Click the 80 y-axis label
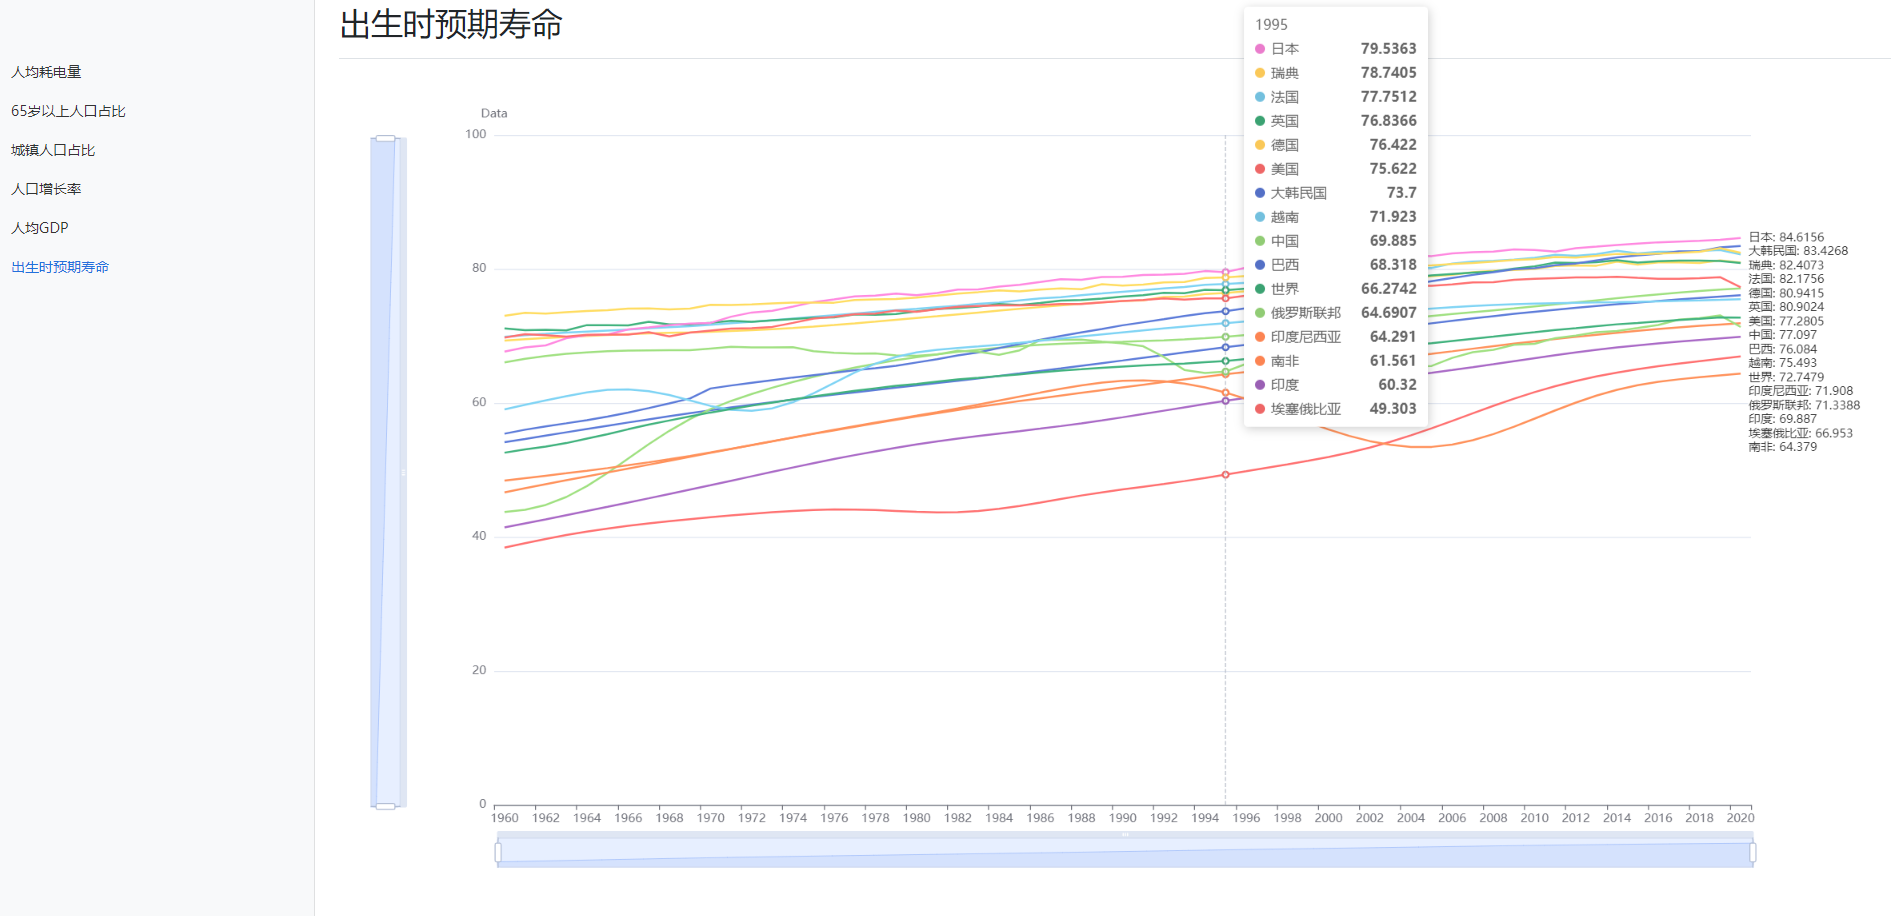The image size is (1893, 916). pyautogui.click(x=480, y=268)
